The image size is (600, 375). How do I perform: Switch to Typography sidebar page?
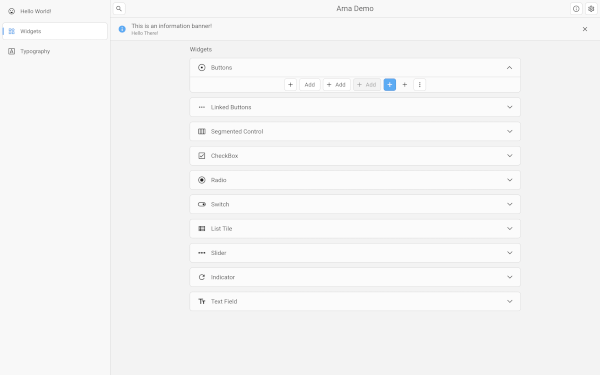[55, 51]
